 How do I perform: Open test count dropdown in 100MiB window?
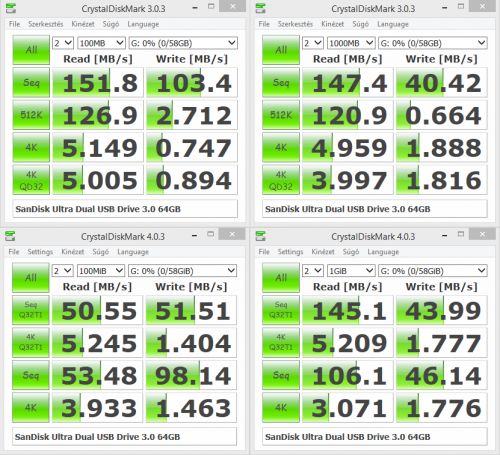point(62,271)
